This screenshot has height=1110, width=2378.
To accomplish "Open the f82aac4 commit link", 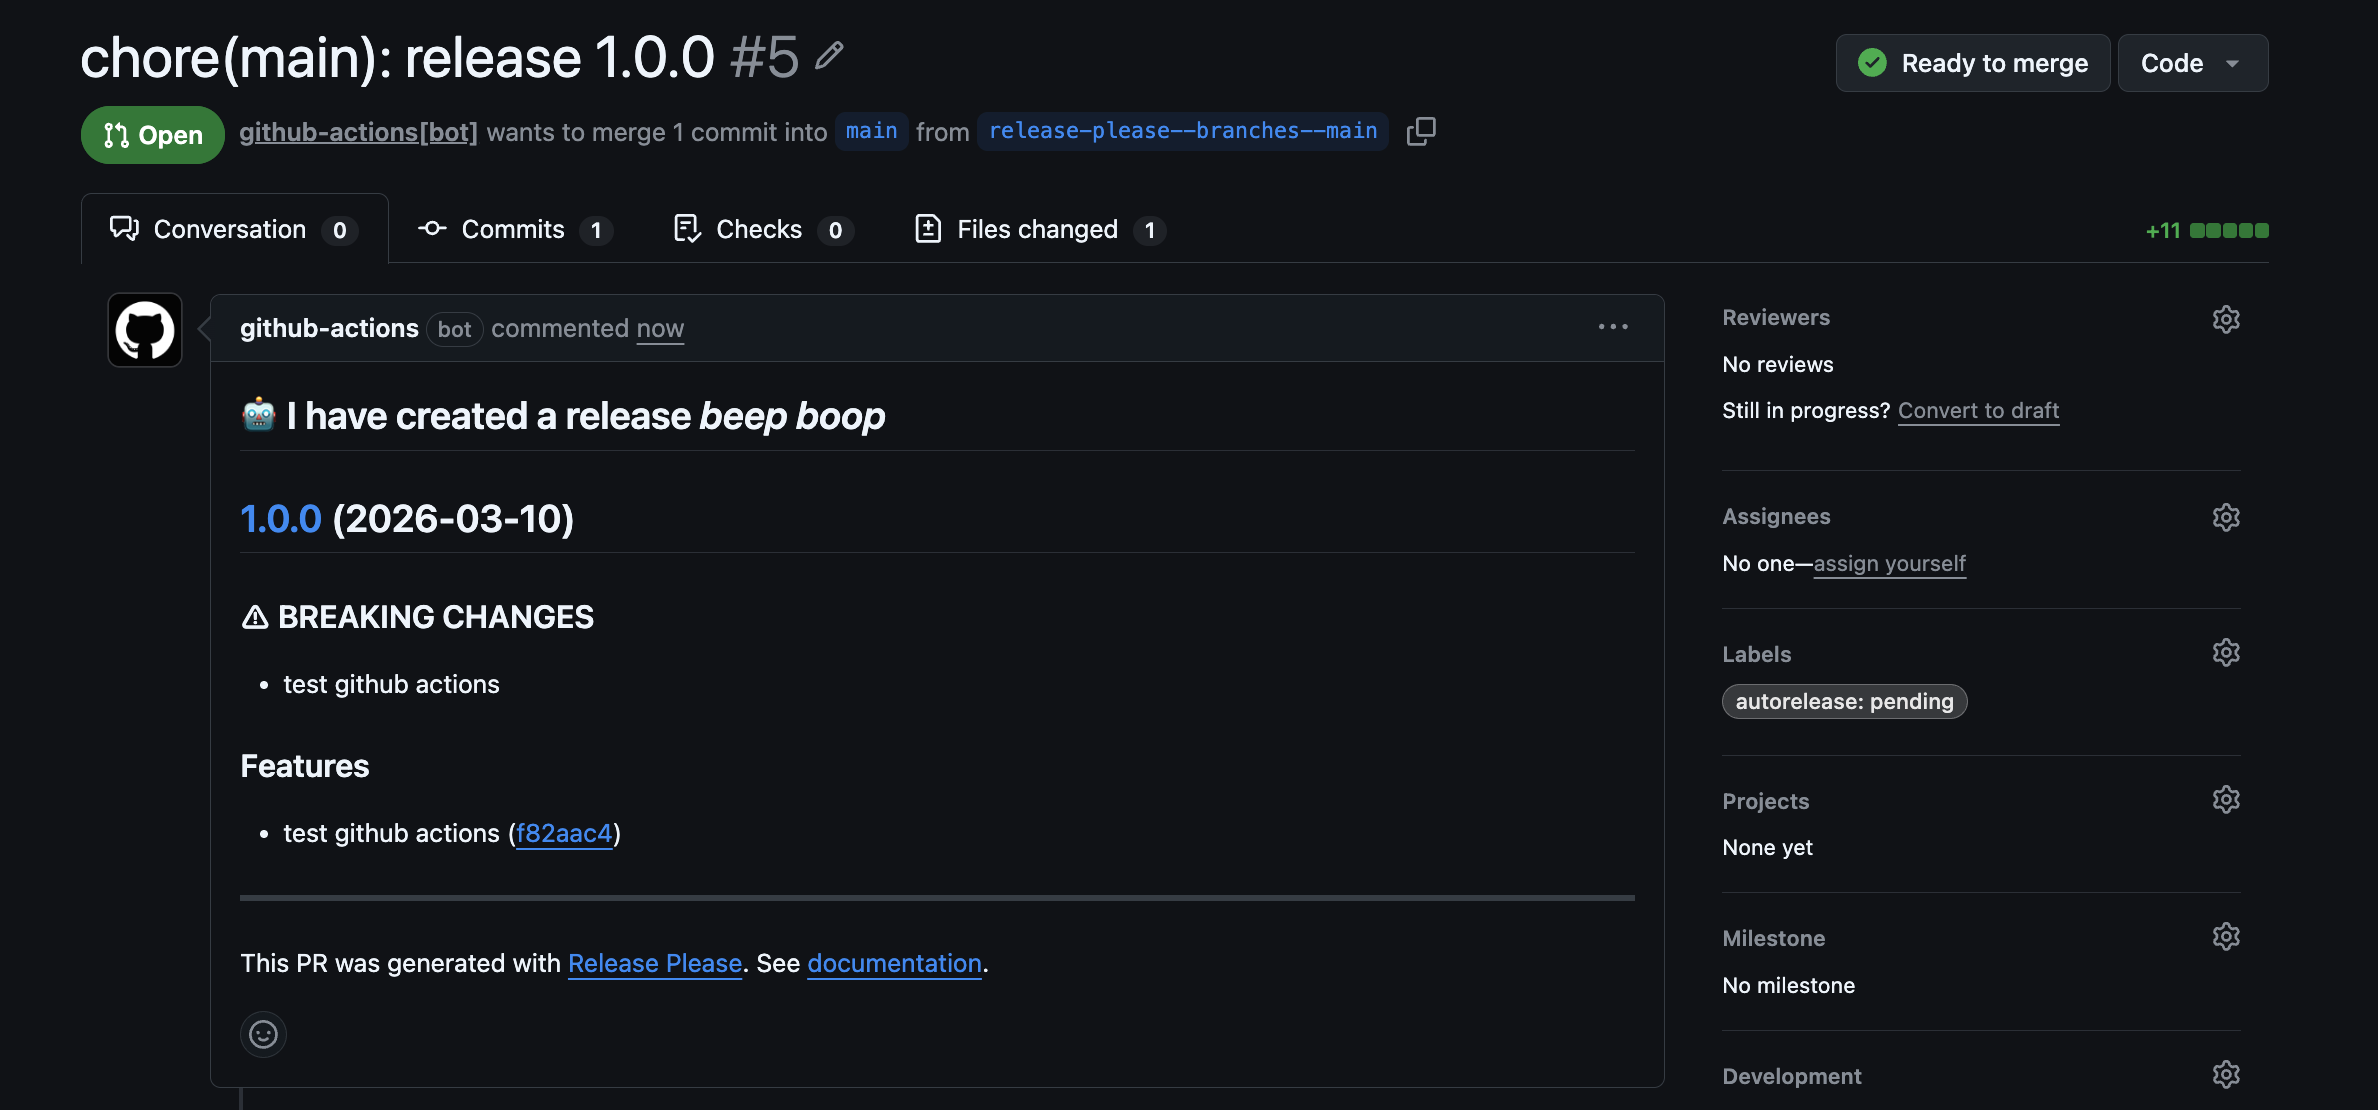I will (564, 833).
